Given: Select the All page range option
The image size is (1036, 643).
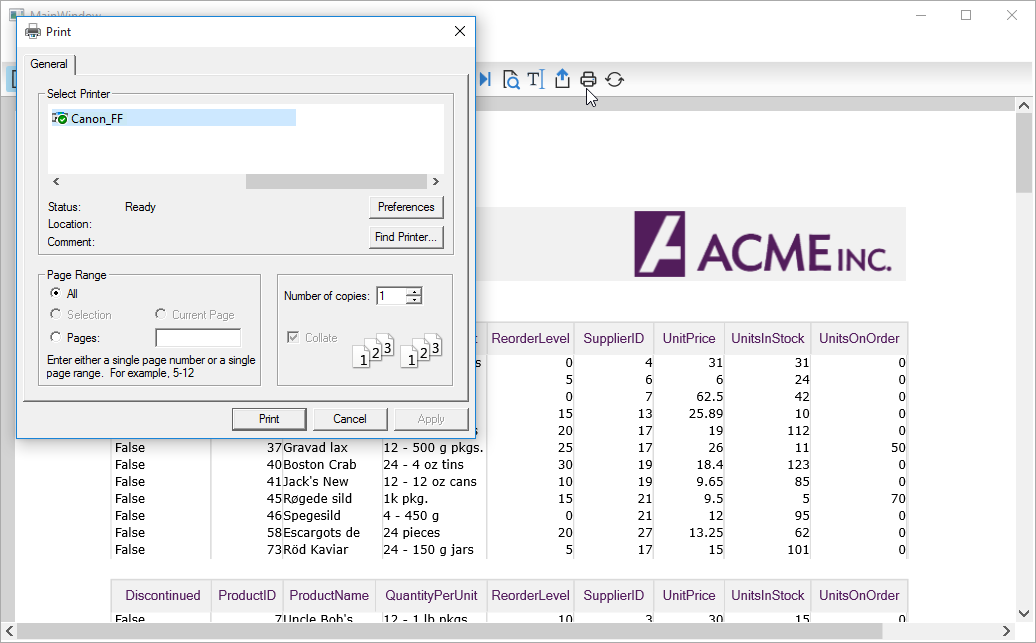Looking at the screenshot, I should [x=56, y=294].
